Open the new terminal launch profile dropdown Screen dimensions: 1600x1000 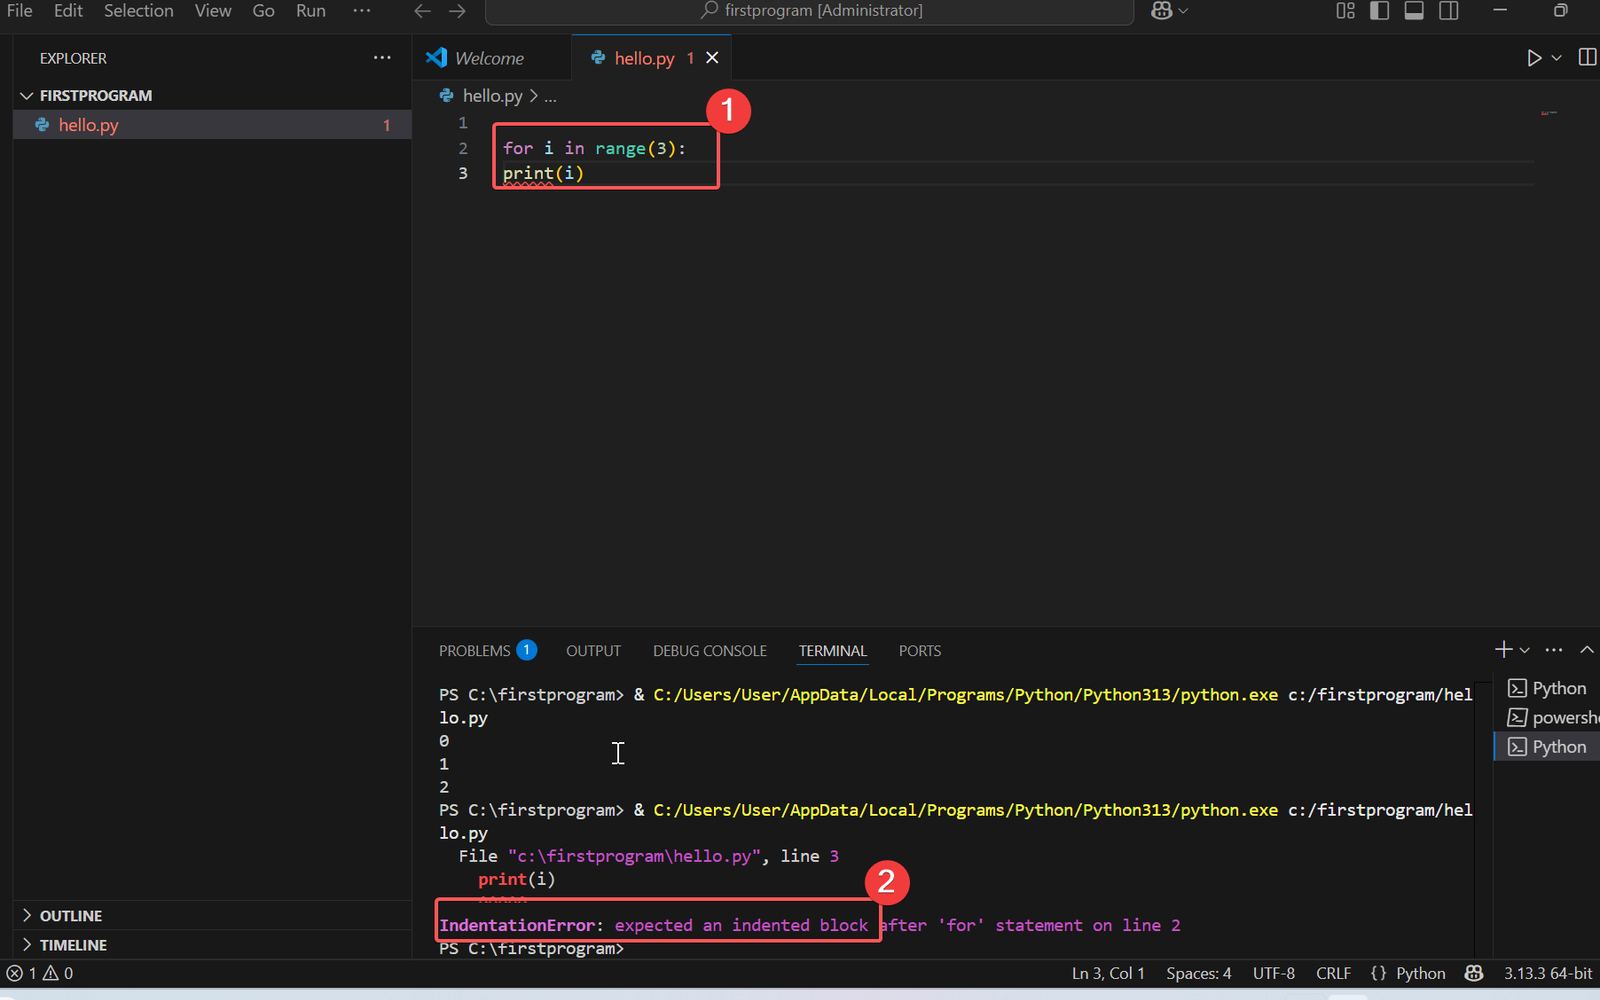pyautogui.click(x=1525, y=650)
